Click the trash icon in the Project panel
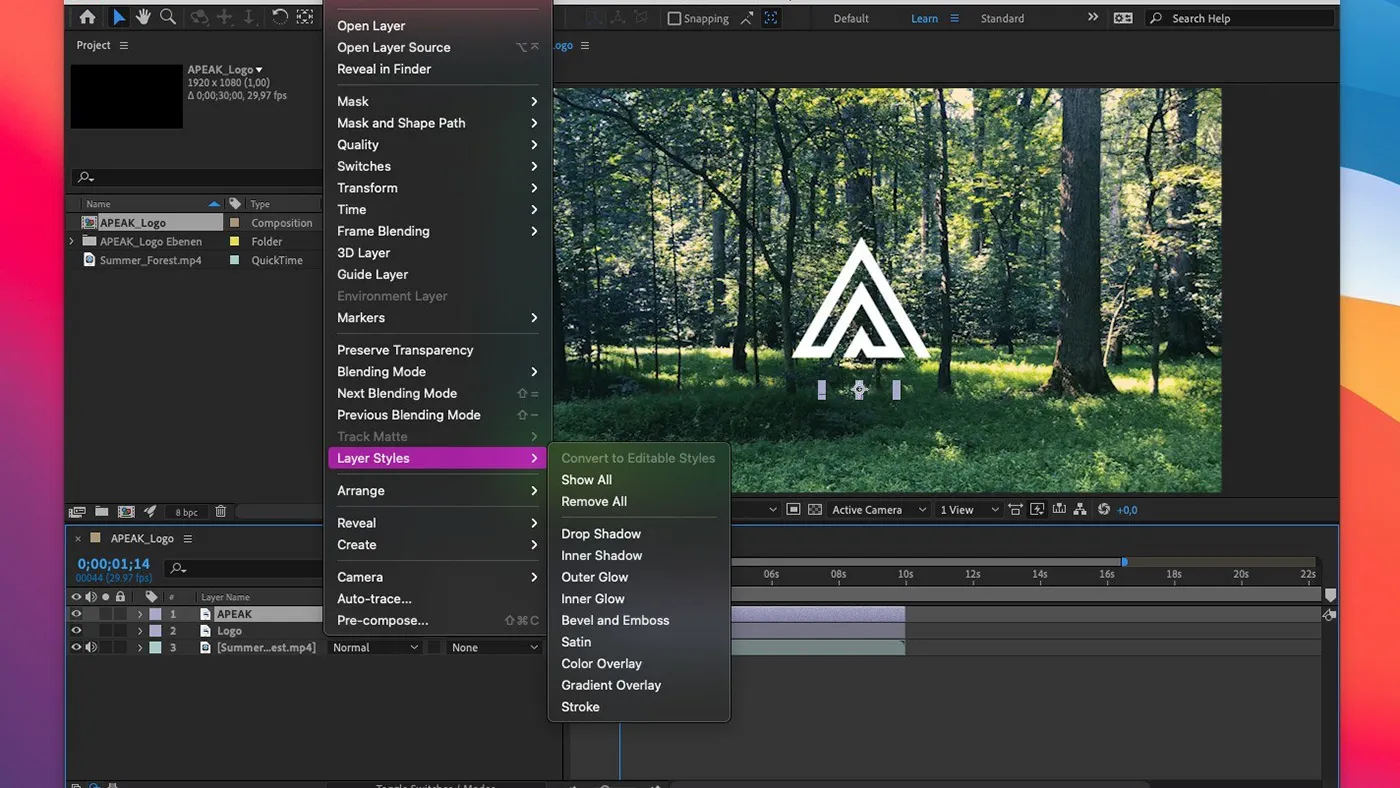The image size is (1400, 788). click(221, 511)
